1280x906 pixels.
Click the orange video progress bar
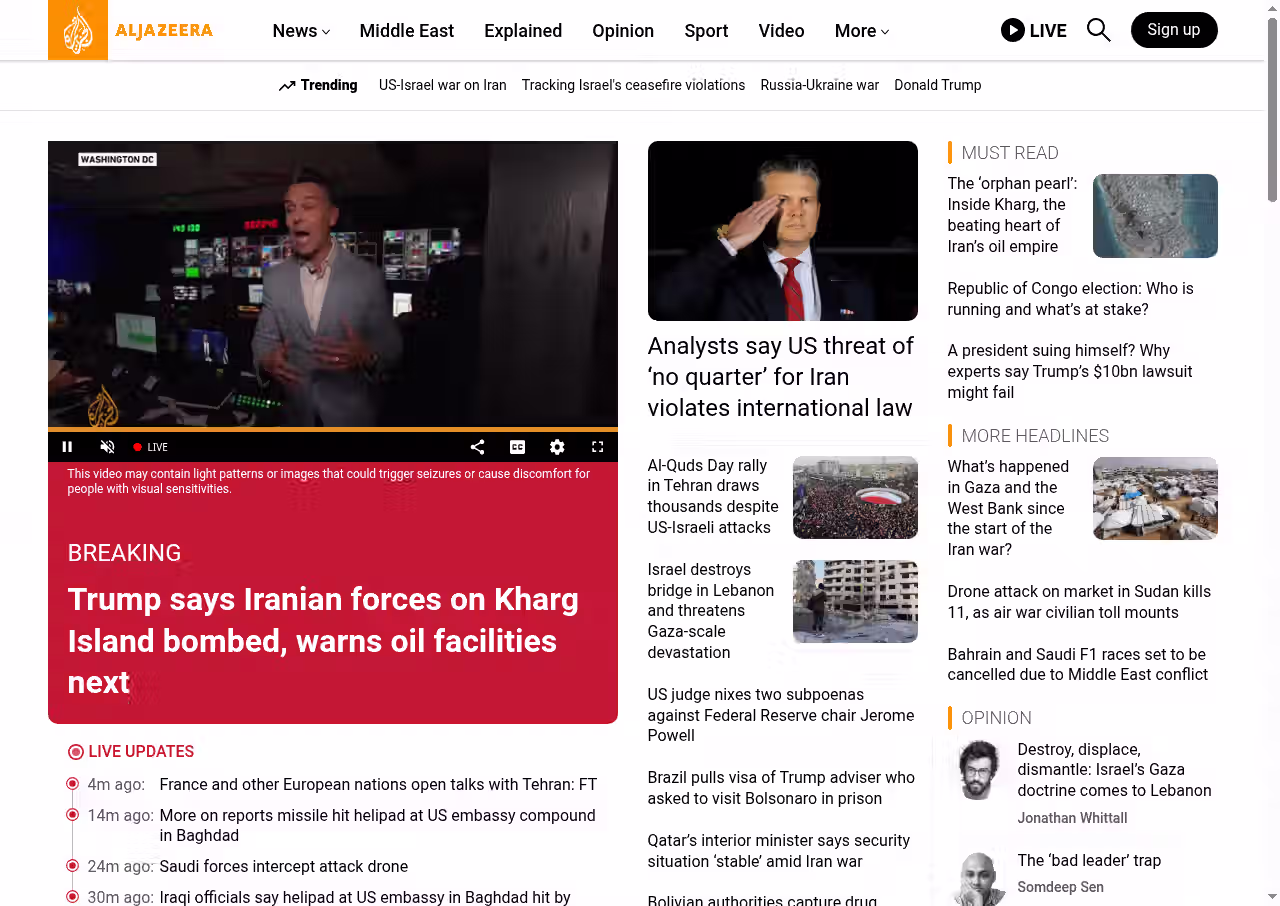[x=332, y=429]
